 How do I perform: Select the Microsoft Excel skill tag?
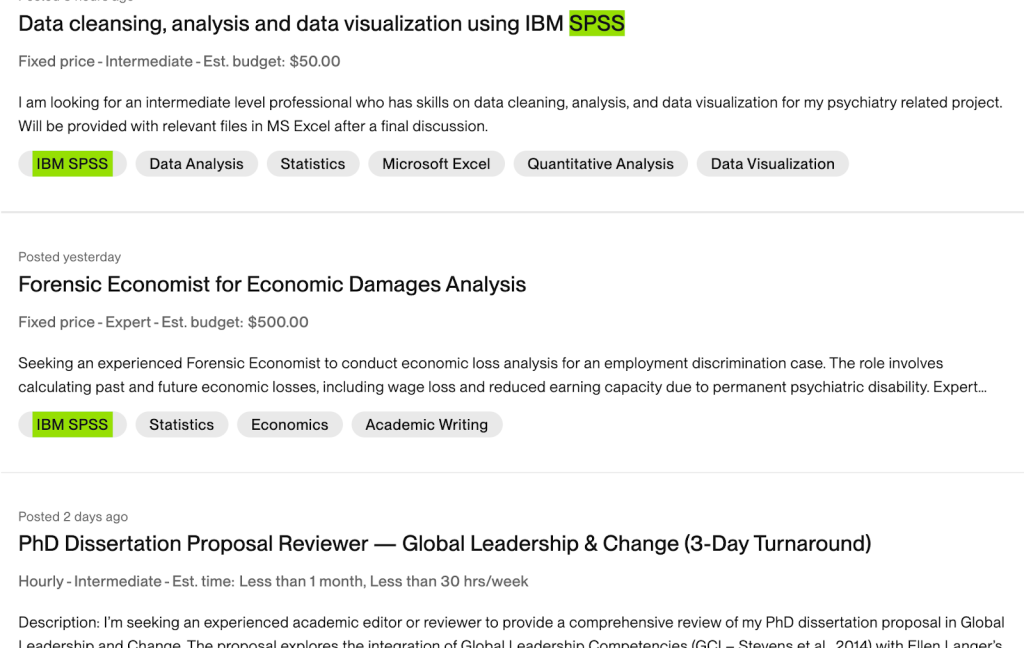[x=436, y=164]
